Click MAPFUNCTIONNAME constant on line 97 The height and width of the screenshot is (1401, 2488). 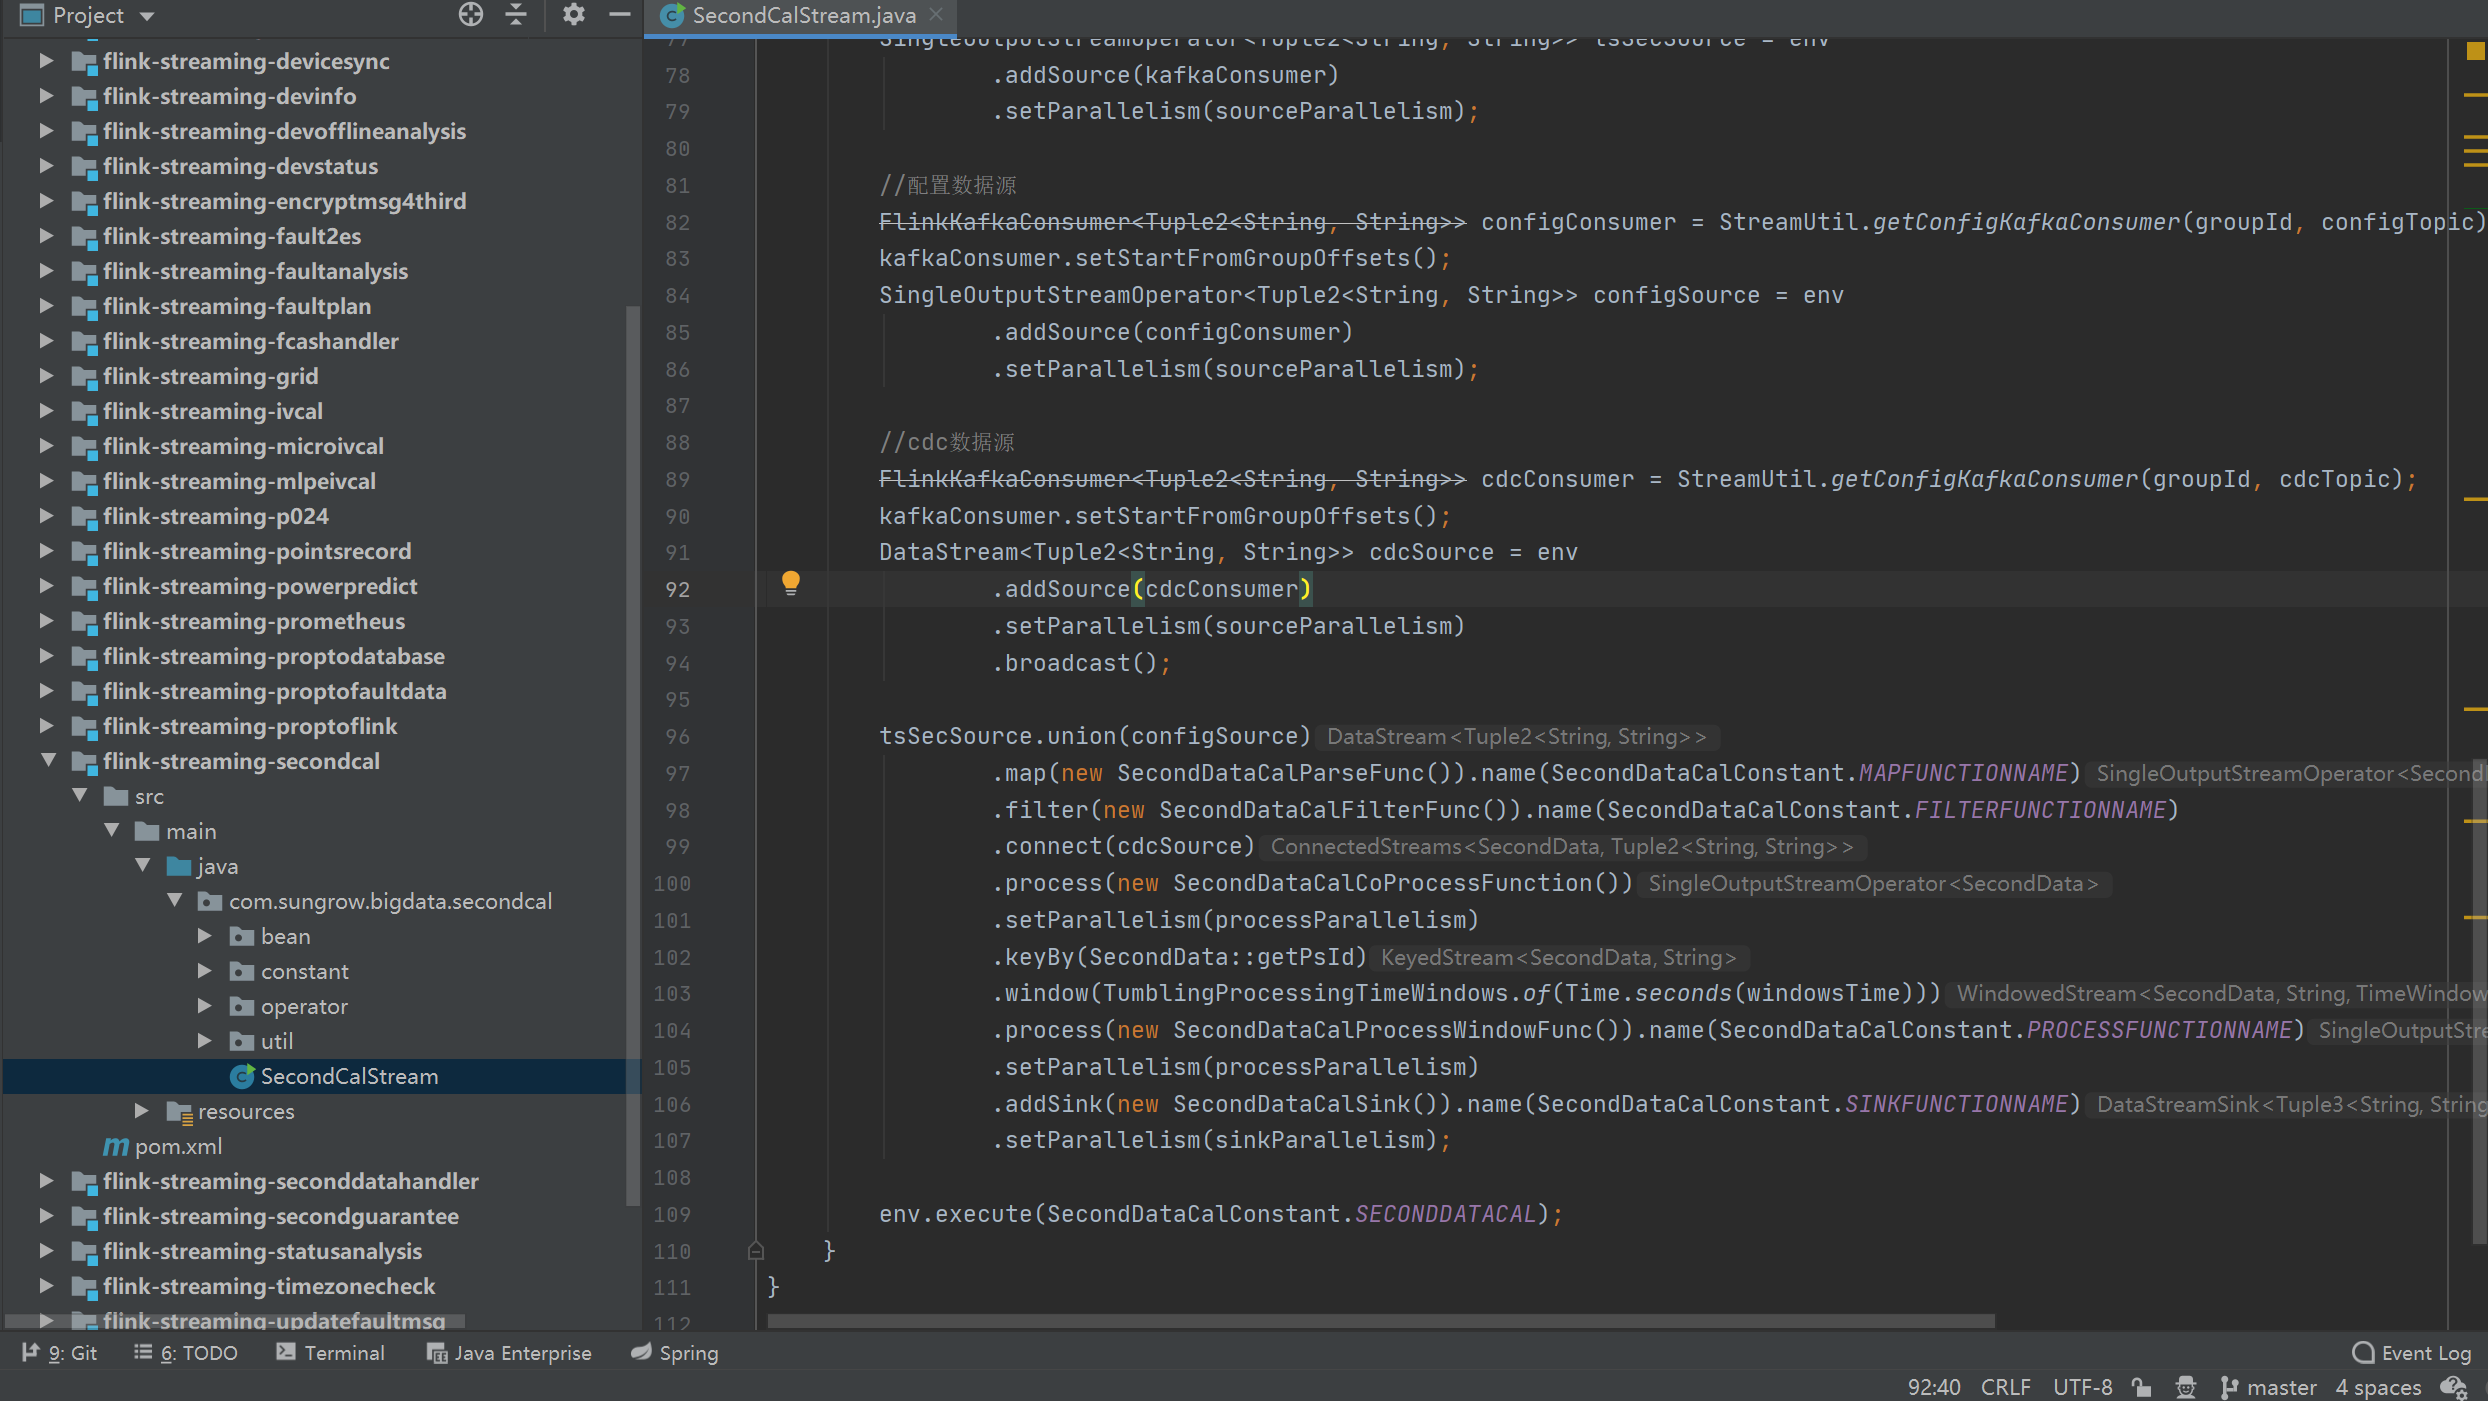pyautogui.click(x=1963, y=773)
